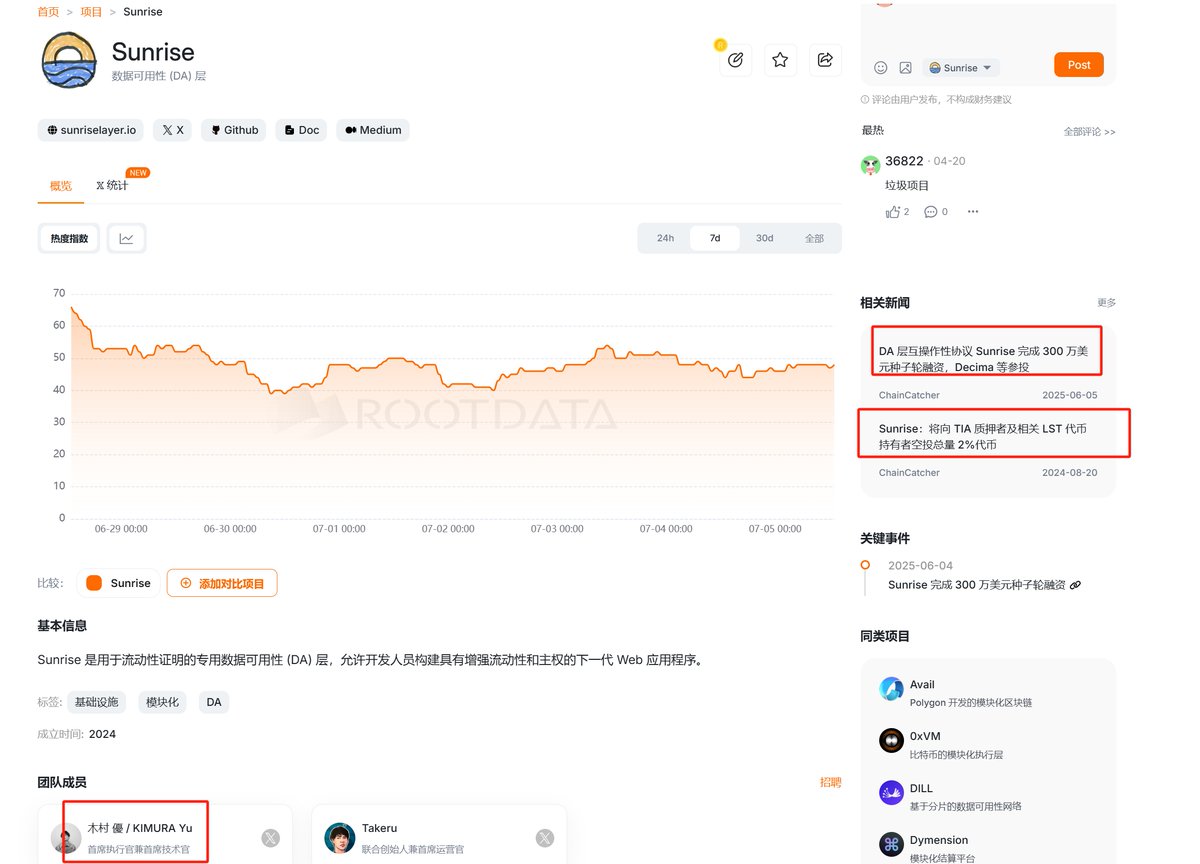Image resolution: width=1200 pixels, height=864 pixels.
Task: Switch to the X 统计 tab
Action: point(112,186)
